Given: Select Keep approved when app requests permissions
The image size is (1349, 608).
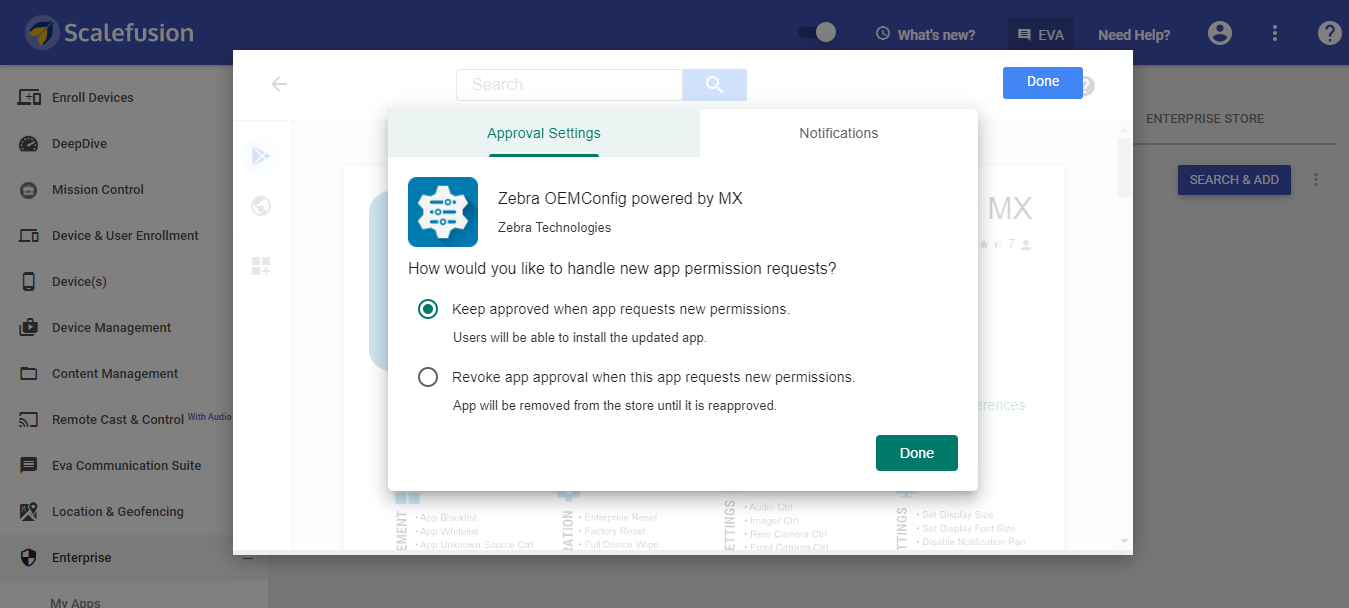Looking at the screenshot, I should (428, 309).
